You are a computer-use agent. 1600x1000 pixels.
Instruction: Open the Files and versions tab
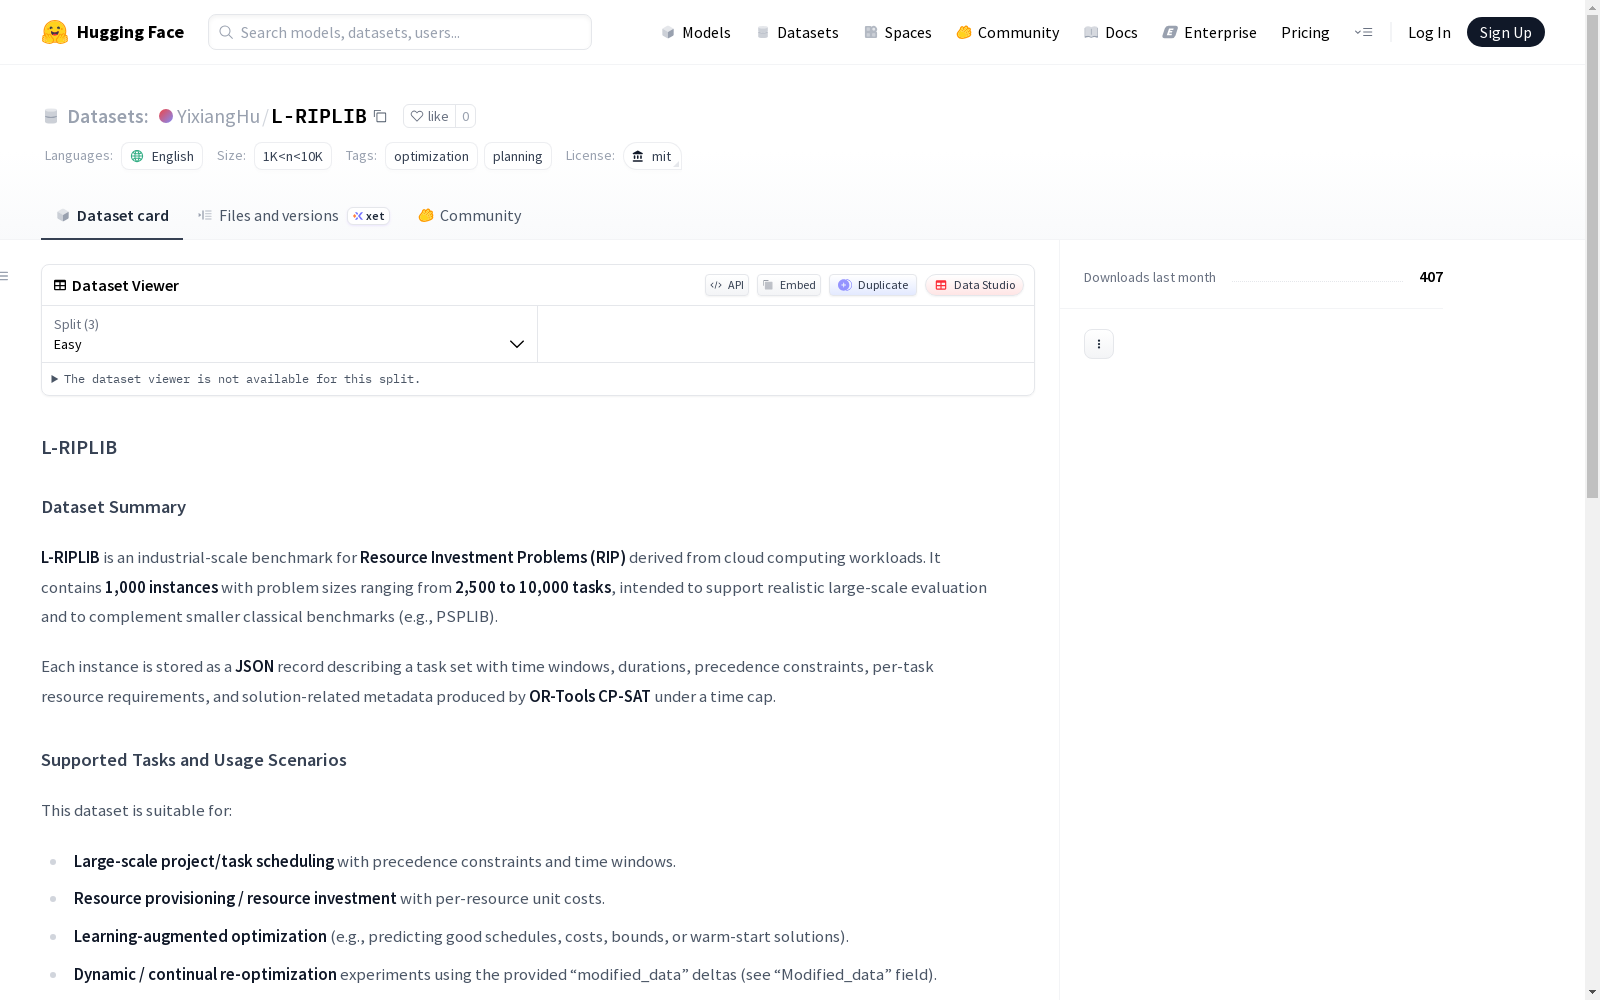point(294,216)
